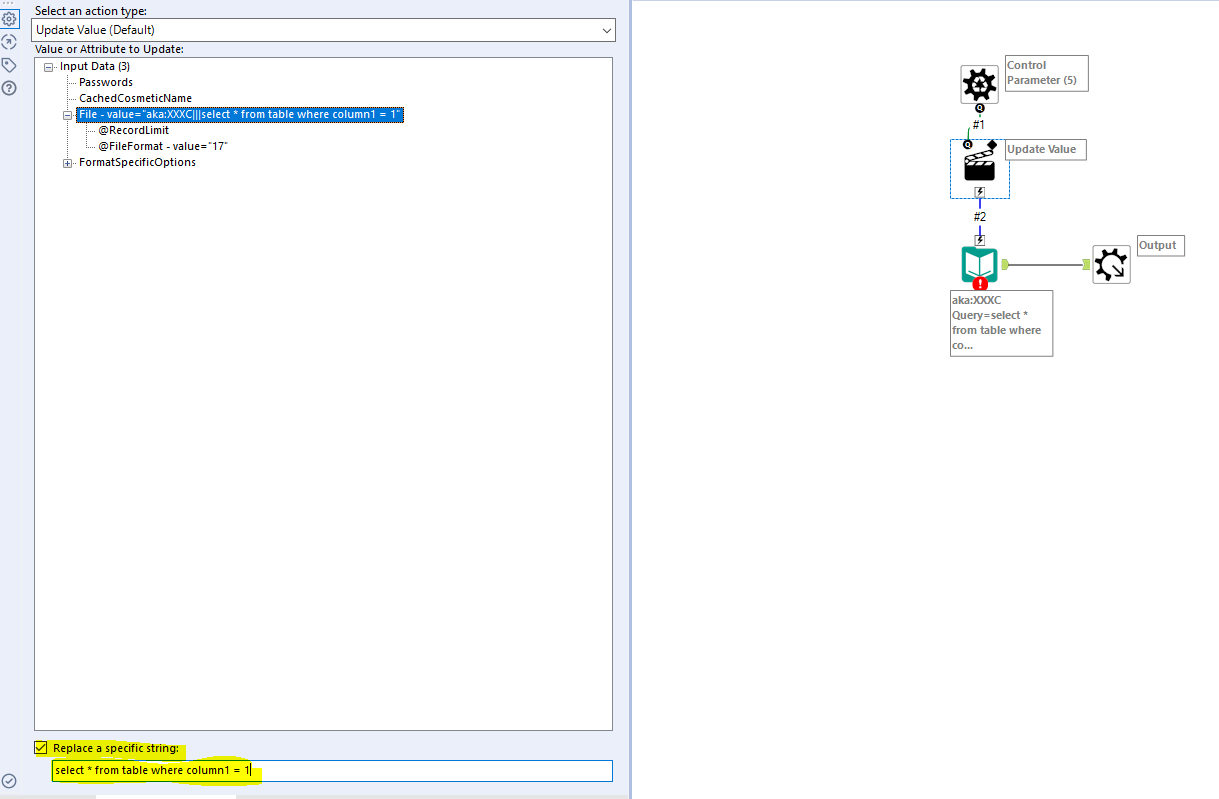1219x799 pixels.
Task: Expand the FormatSpecificOptions node
Action: (66, 162)
